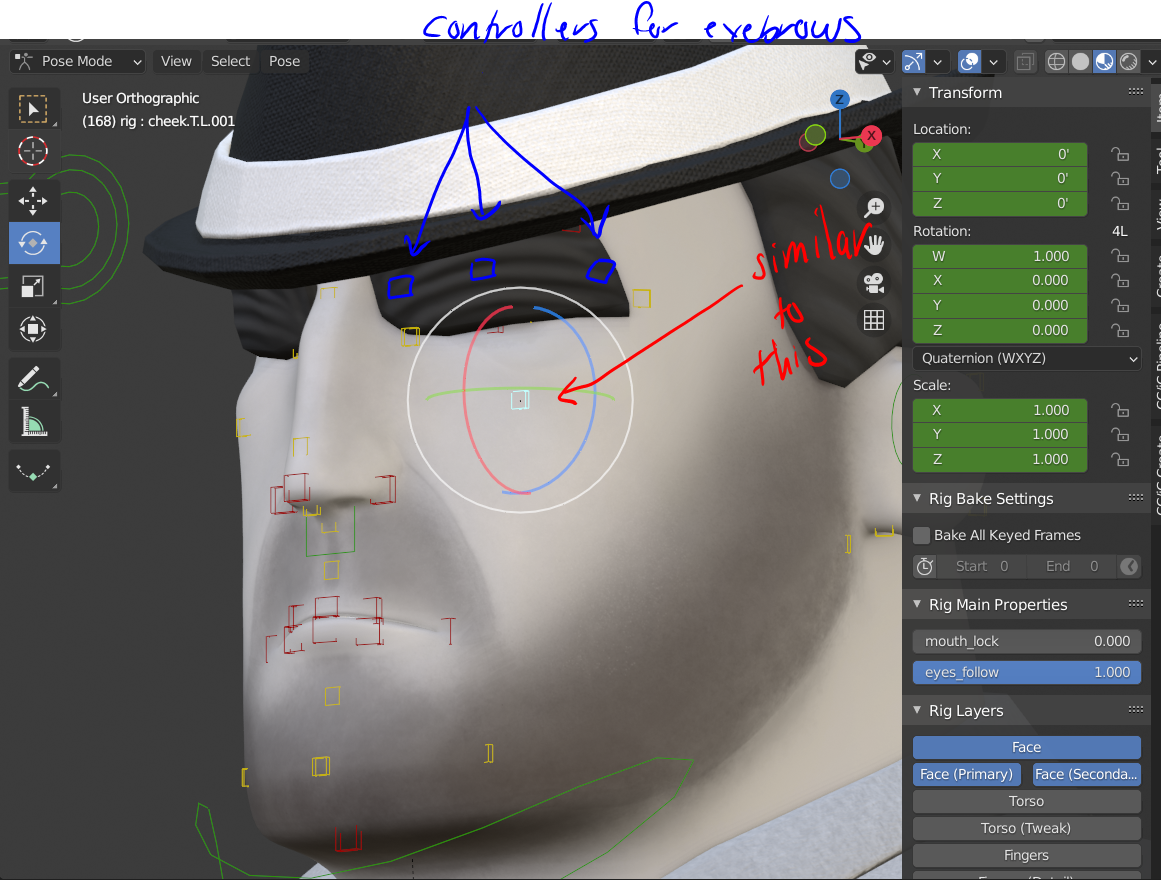
Task: Switch to wireframe shading mode
Action: 1057,61
